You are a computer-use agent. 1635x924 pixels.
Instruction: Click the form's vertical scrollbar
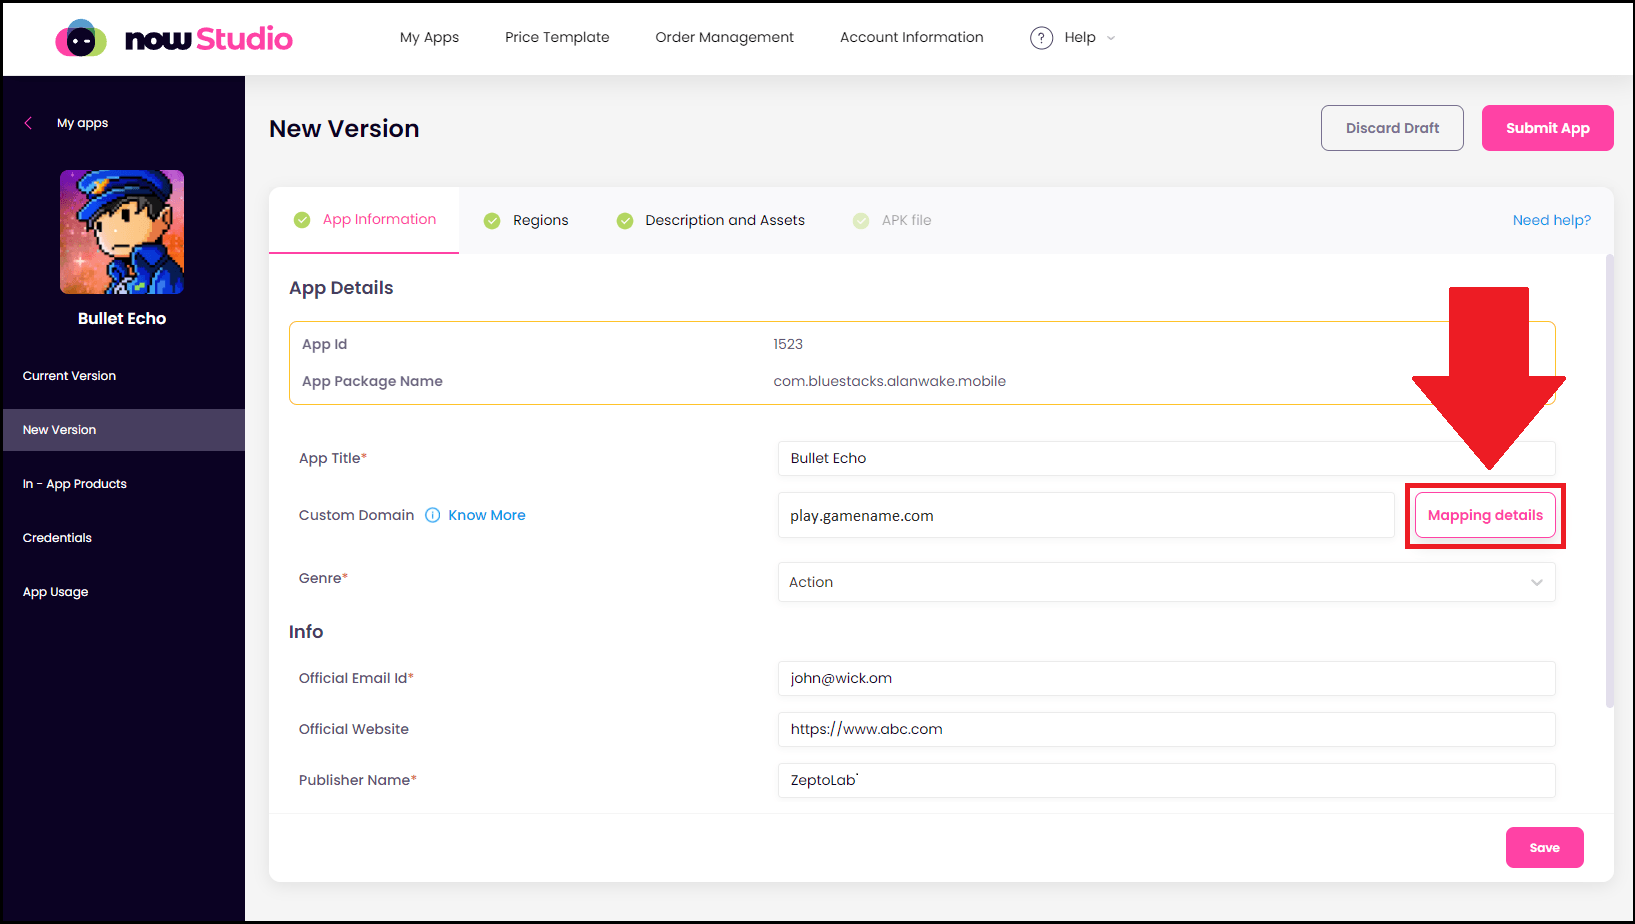(1609, 480)
